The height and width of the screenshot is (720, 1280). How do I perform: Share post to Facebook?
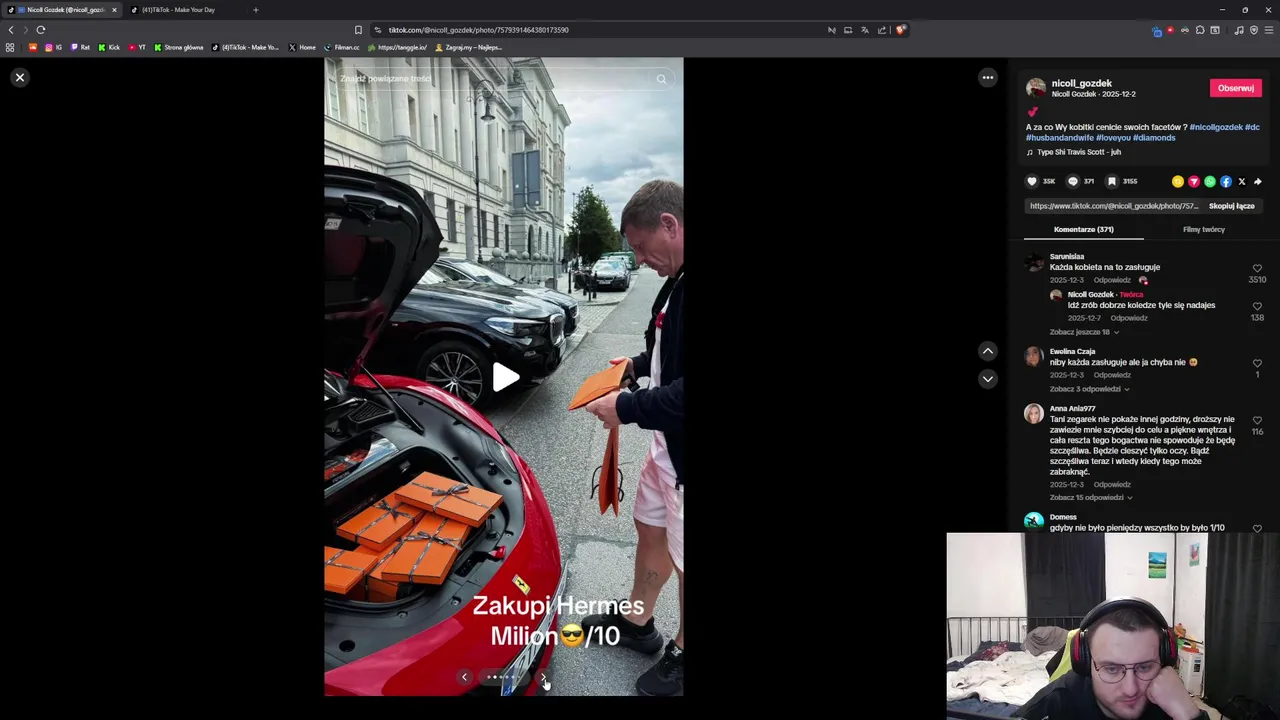point(1226,181)
